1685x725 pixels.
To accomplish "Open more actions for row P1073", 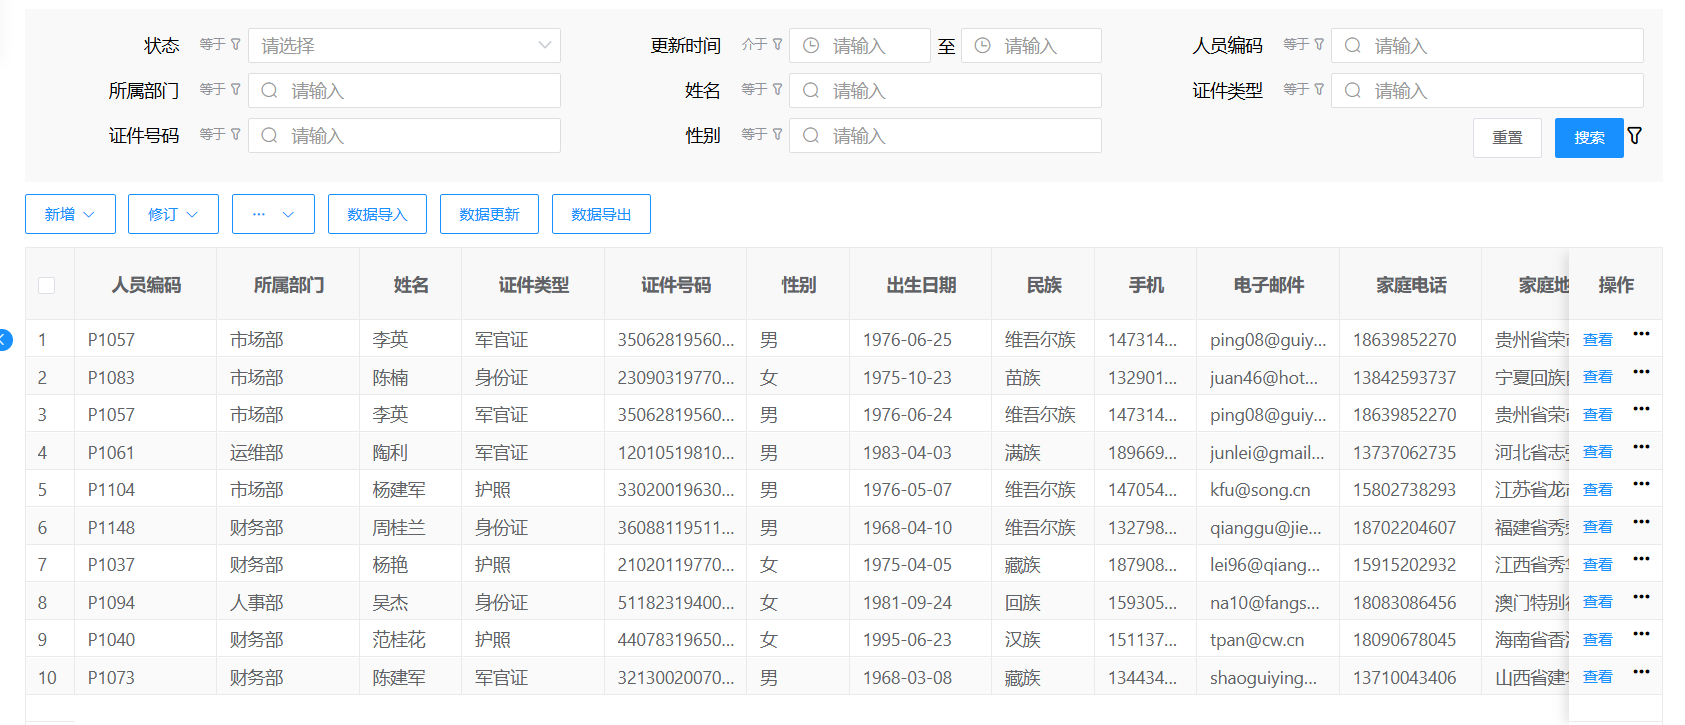I will [x=1641, y=673].
